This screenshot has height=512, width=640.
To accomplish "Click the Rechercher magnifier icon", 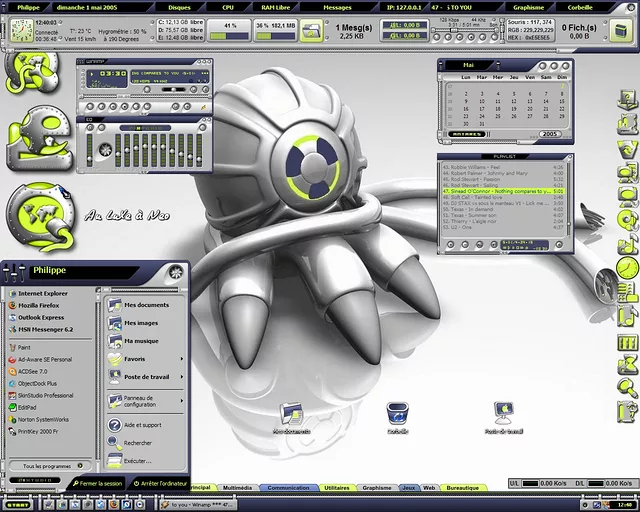I will 116,442.
